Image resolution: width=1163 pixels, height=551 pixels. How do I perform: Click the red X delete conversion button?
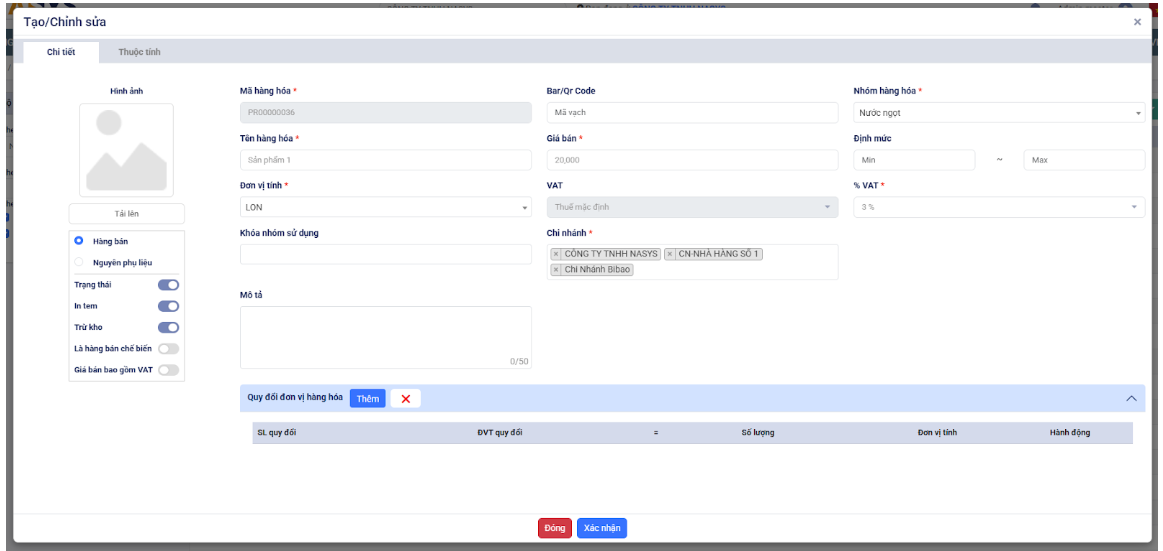click(x=405, y=399)
